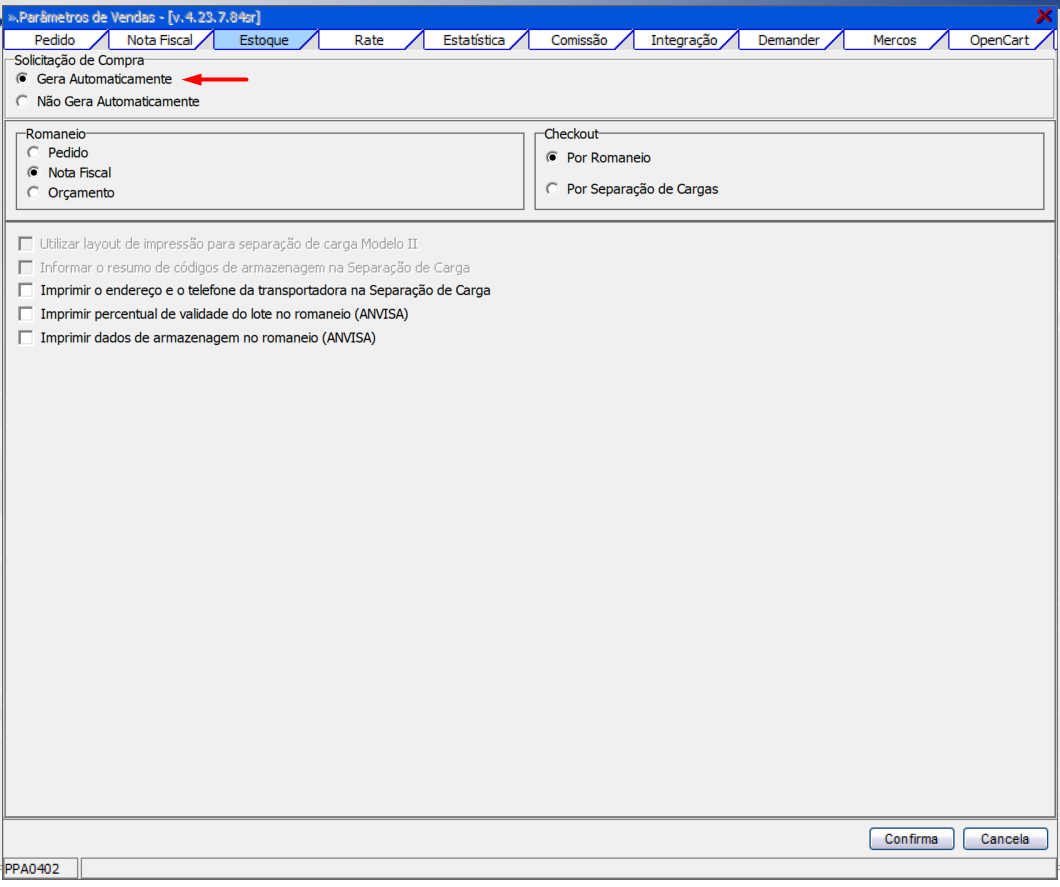Switch to the Pedido tab
Image resolution: width=1060 pixels, height=887 pixels.
(x=54, y=40)
